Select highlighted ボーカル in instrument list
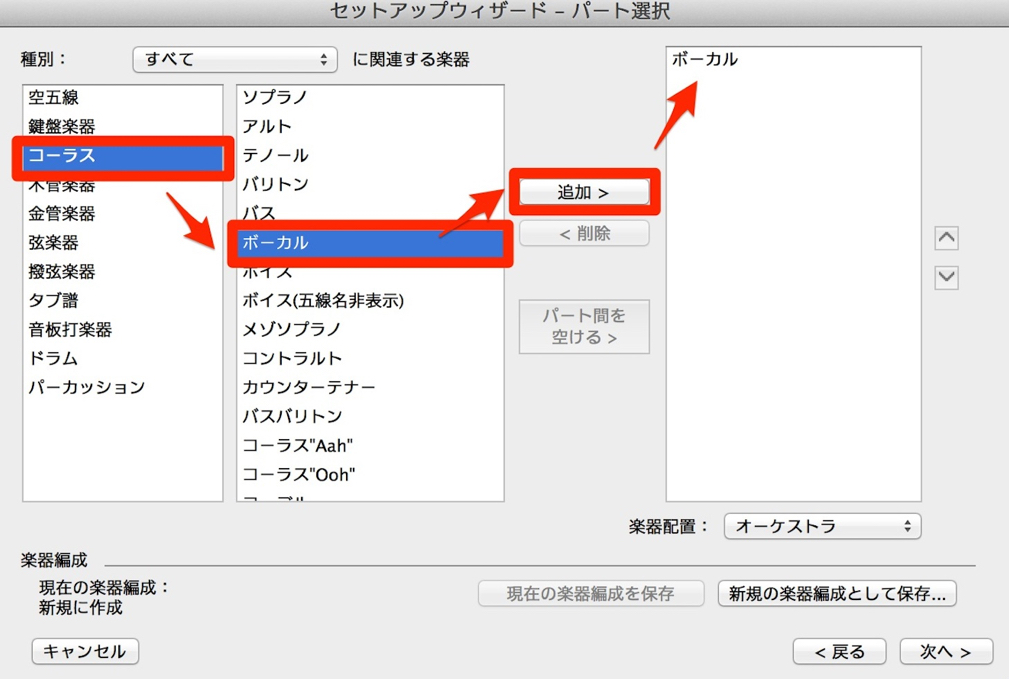 click(370, 243)
